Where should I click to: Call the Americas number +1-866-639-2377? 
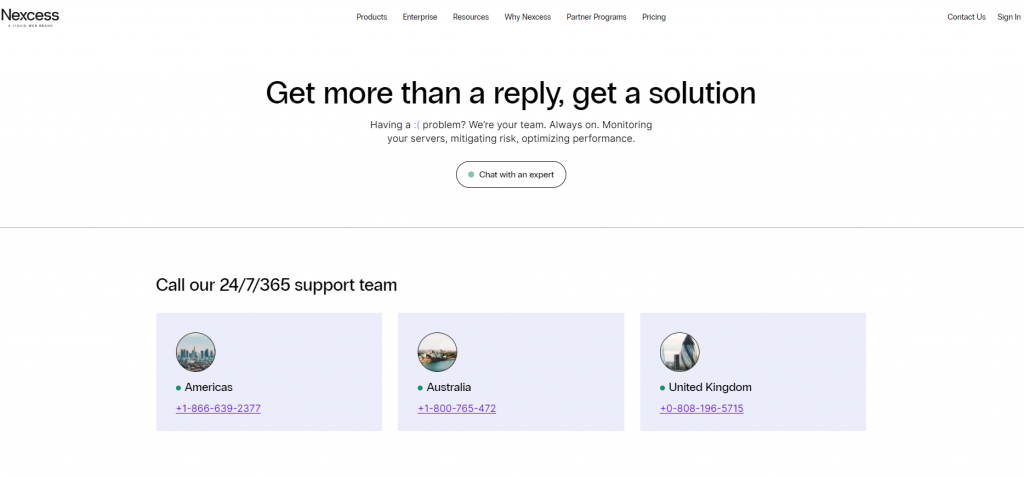tap(218, 409)
